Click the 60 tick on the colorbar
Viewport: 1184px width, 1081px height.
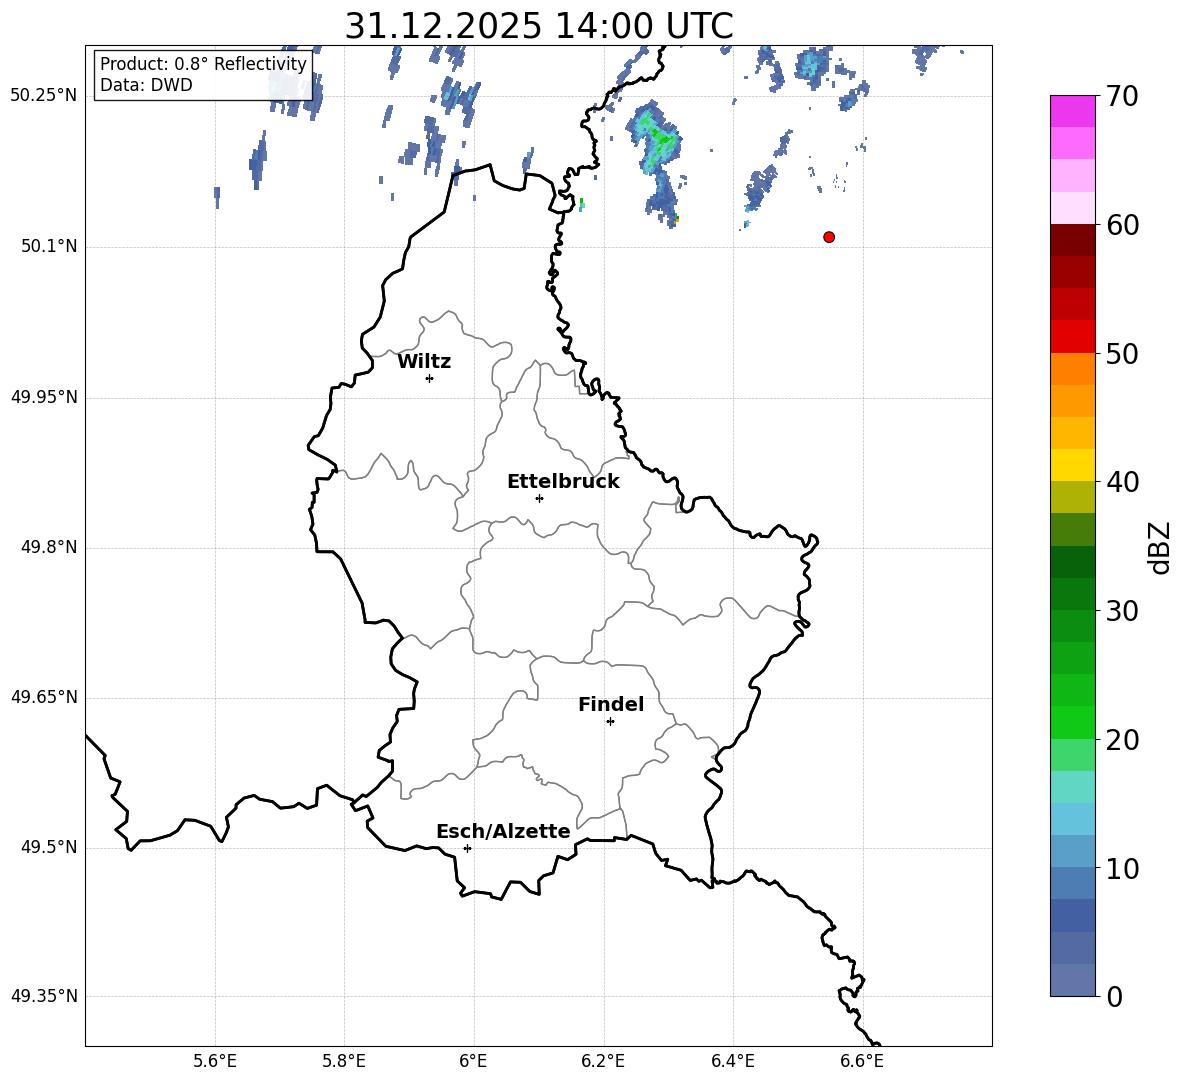1122,225
